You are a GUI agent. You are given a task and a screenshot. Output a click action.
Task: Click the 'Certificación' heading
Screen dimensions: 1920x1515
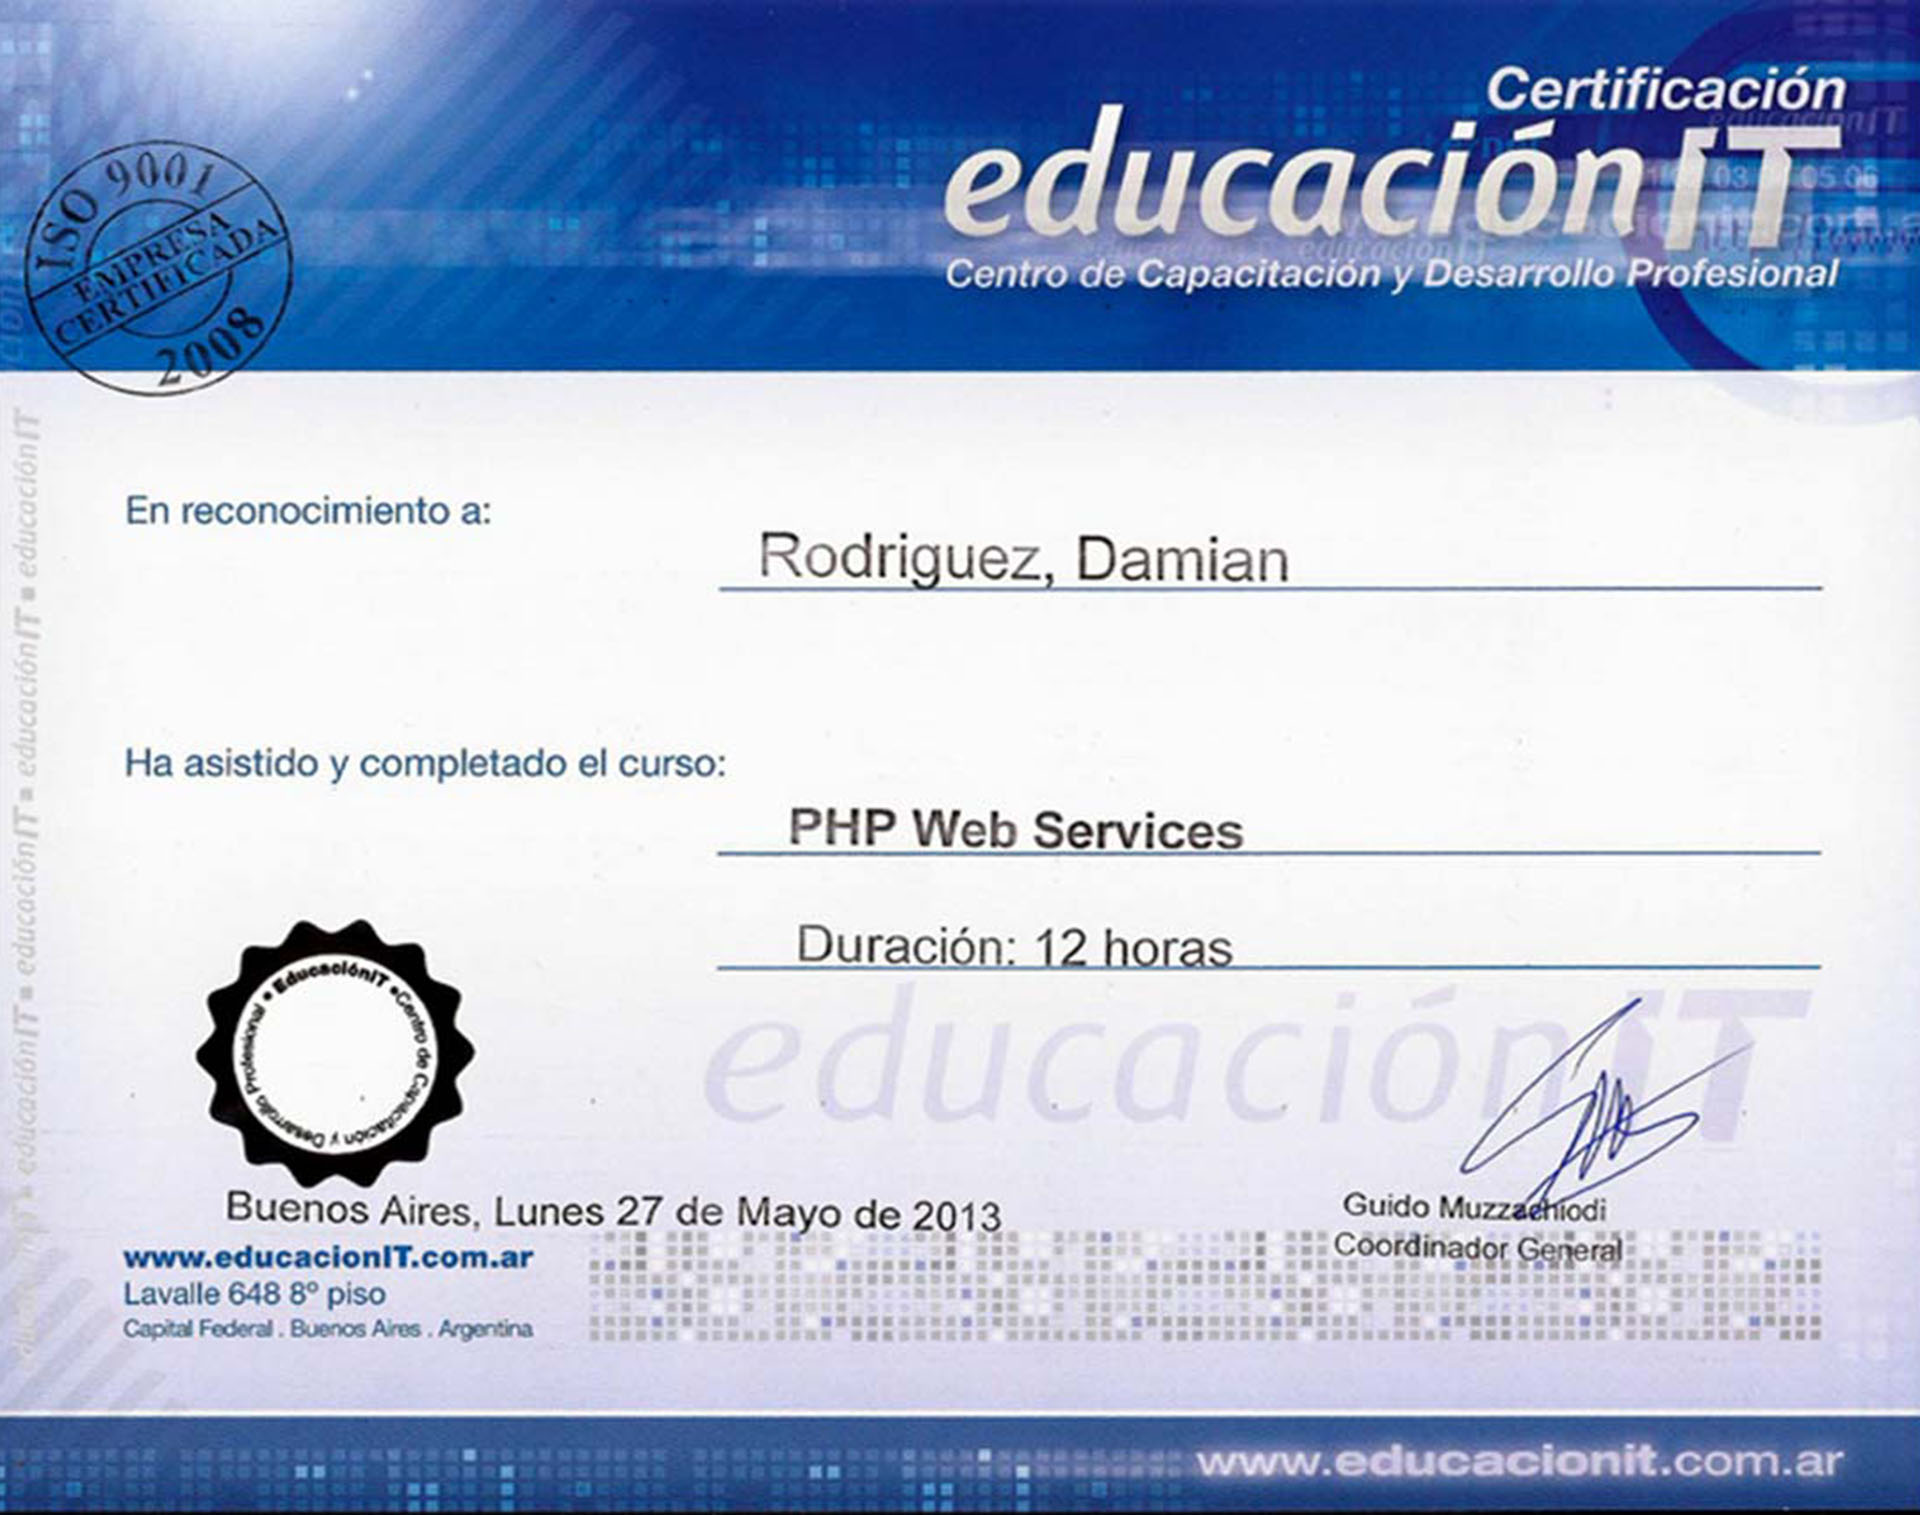1665,90
